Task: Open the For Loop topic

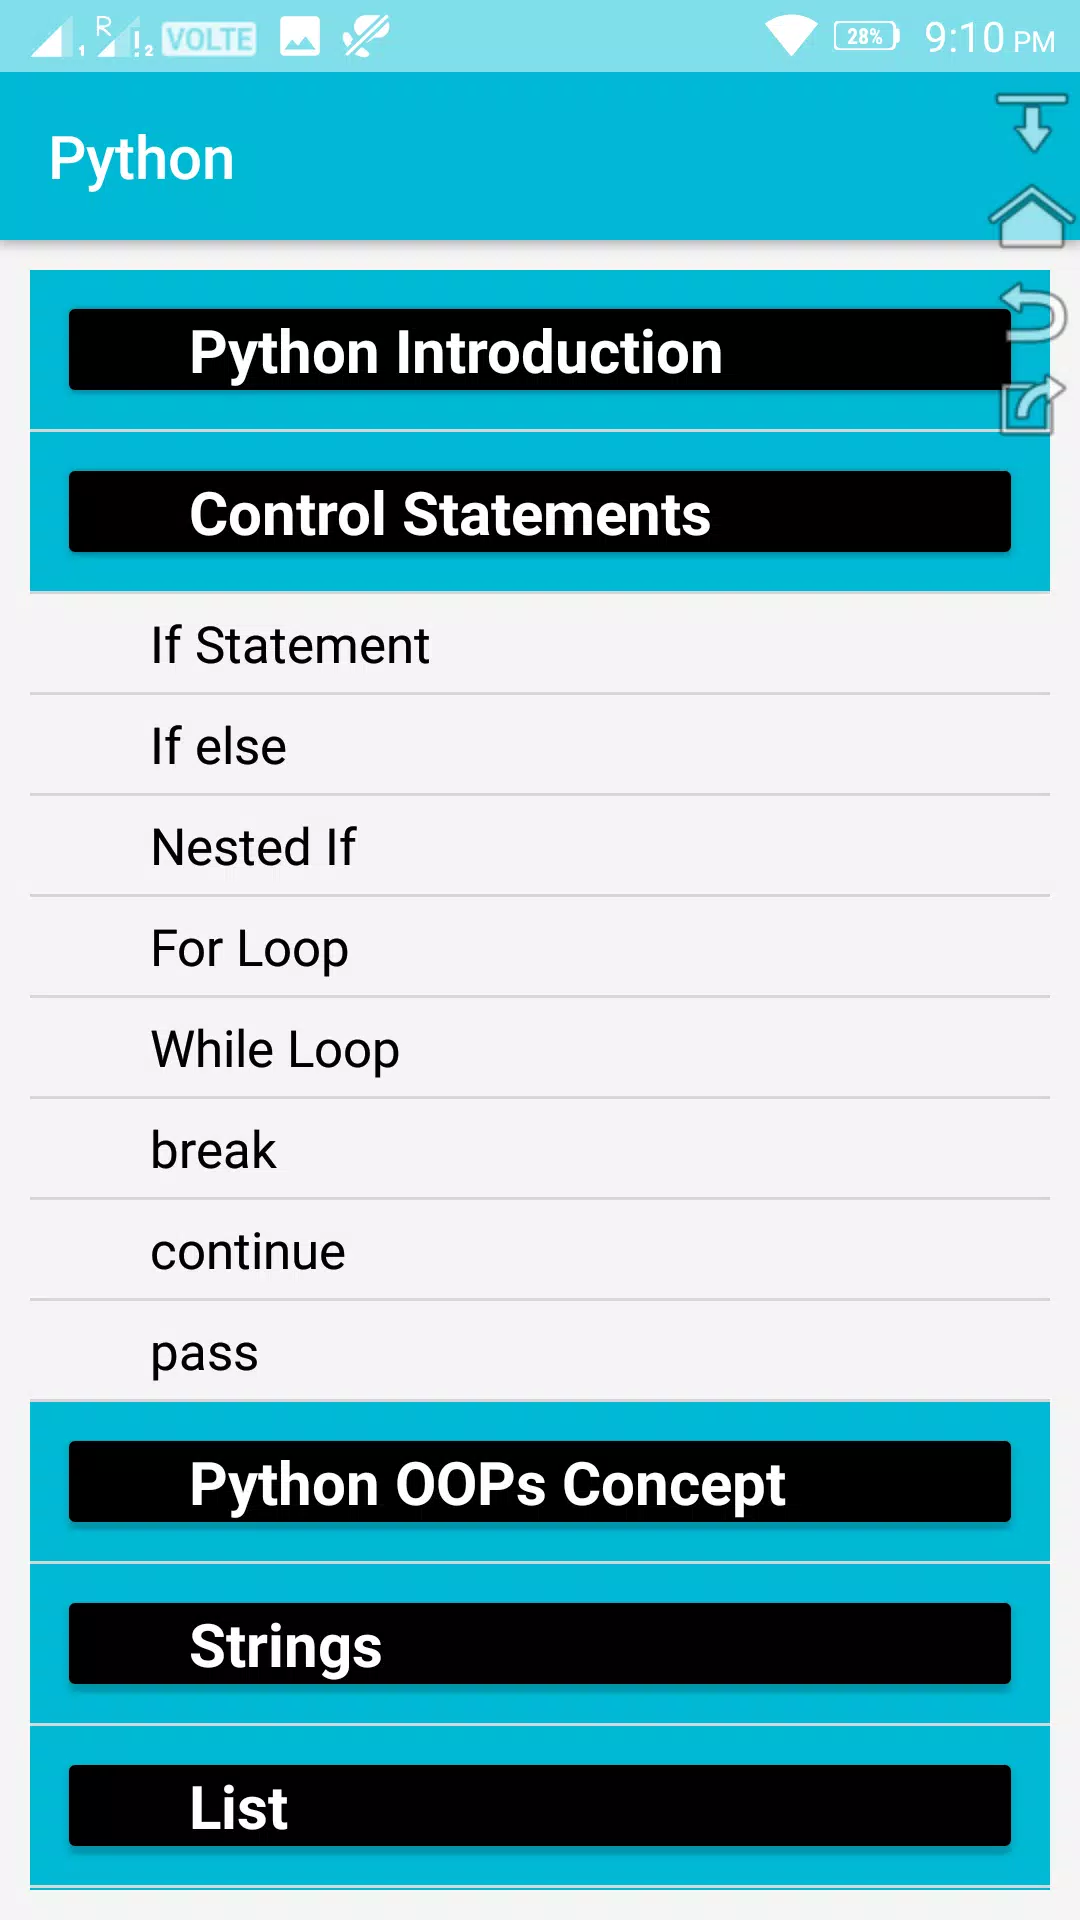Action: (x=540, y=948)
